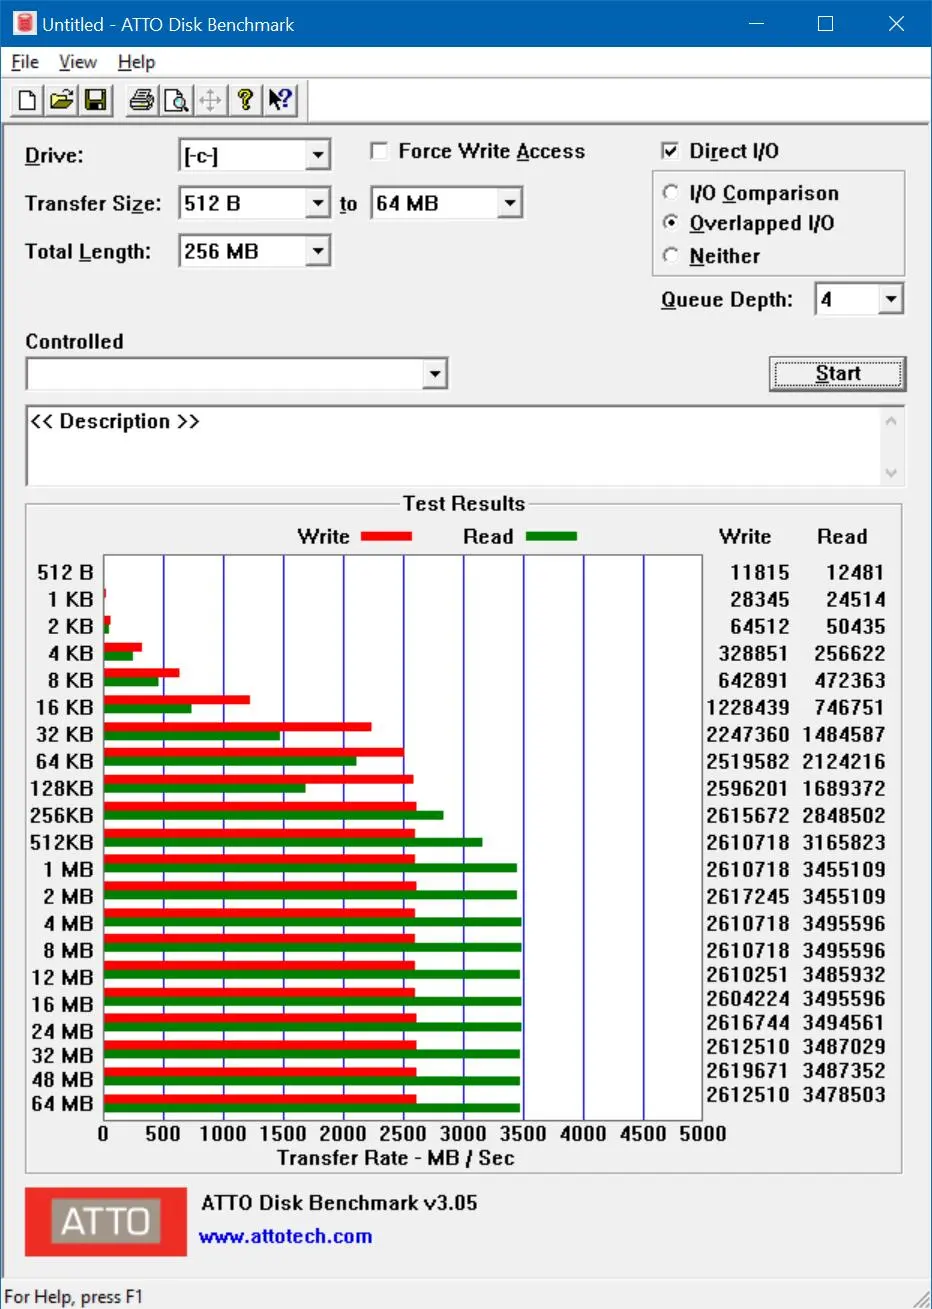Click the 12 MB write value 2610251
This screenshot has width=932, height=1309.
coord(748,975)
